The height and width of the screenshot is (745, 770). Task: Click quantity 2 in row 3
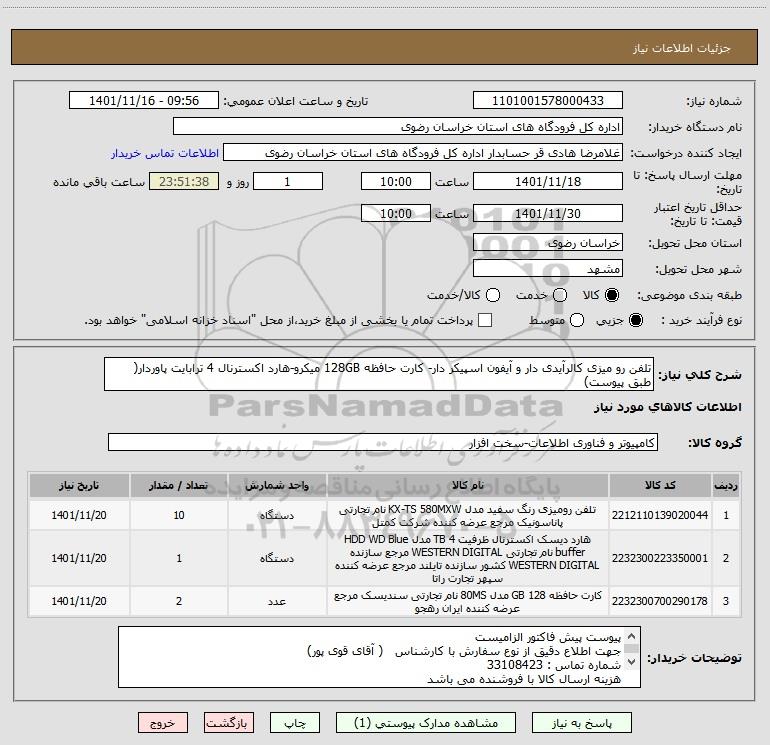coord(179,601)
